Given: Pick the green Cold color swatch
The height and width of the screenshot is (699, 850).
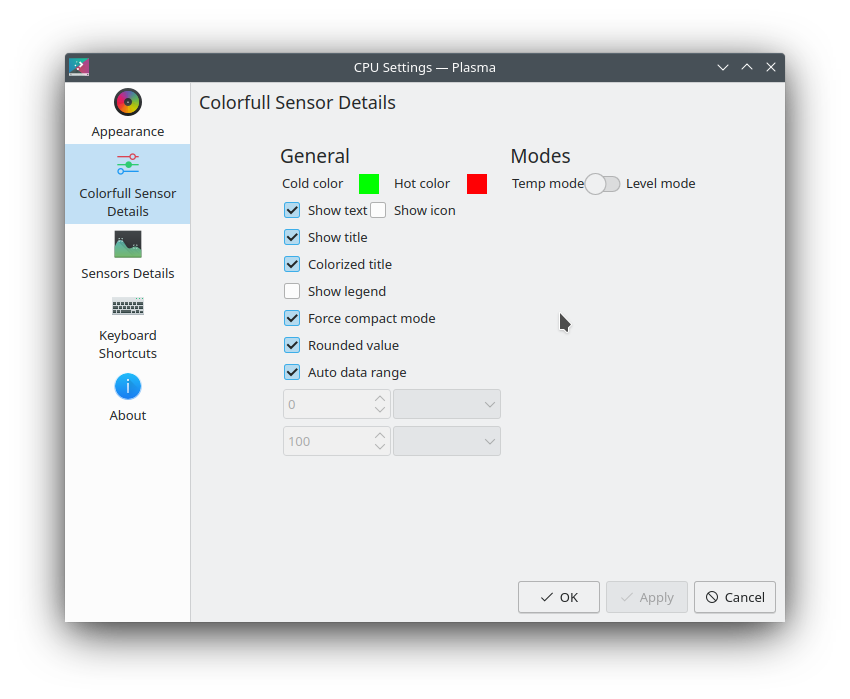Looking at the screenshot, I should tap(369, 184).
